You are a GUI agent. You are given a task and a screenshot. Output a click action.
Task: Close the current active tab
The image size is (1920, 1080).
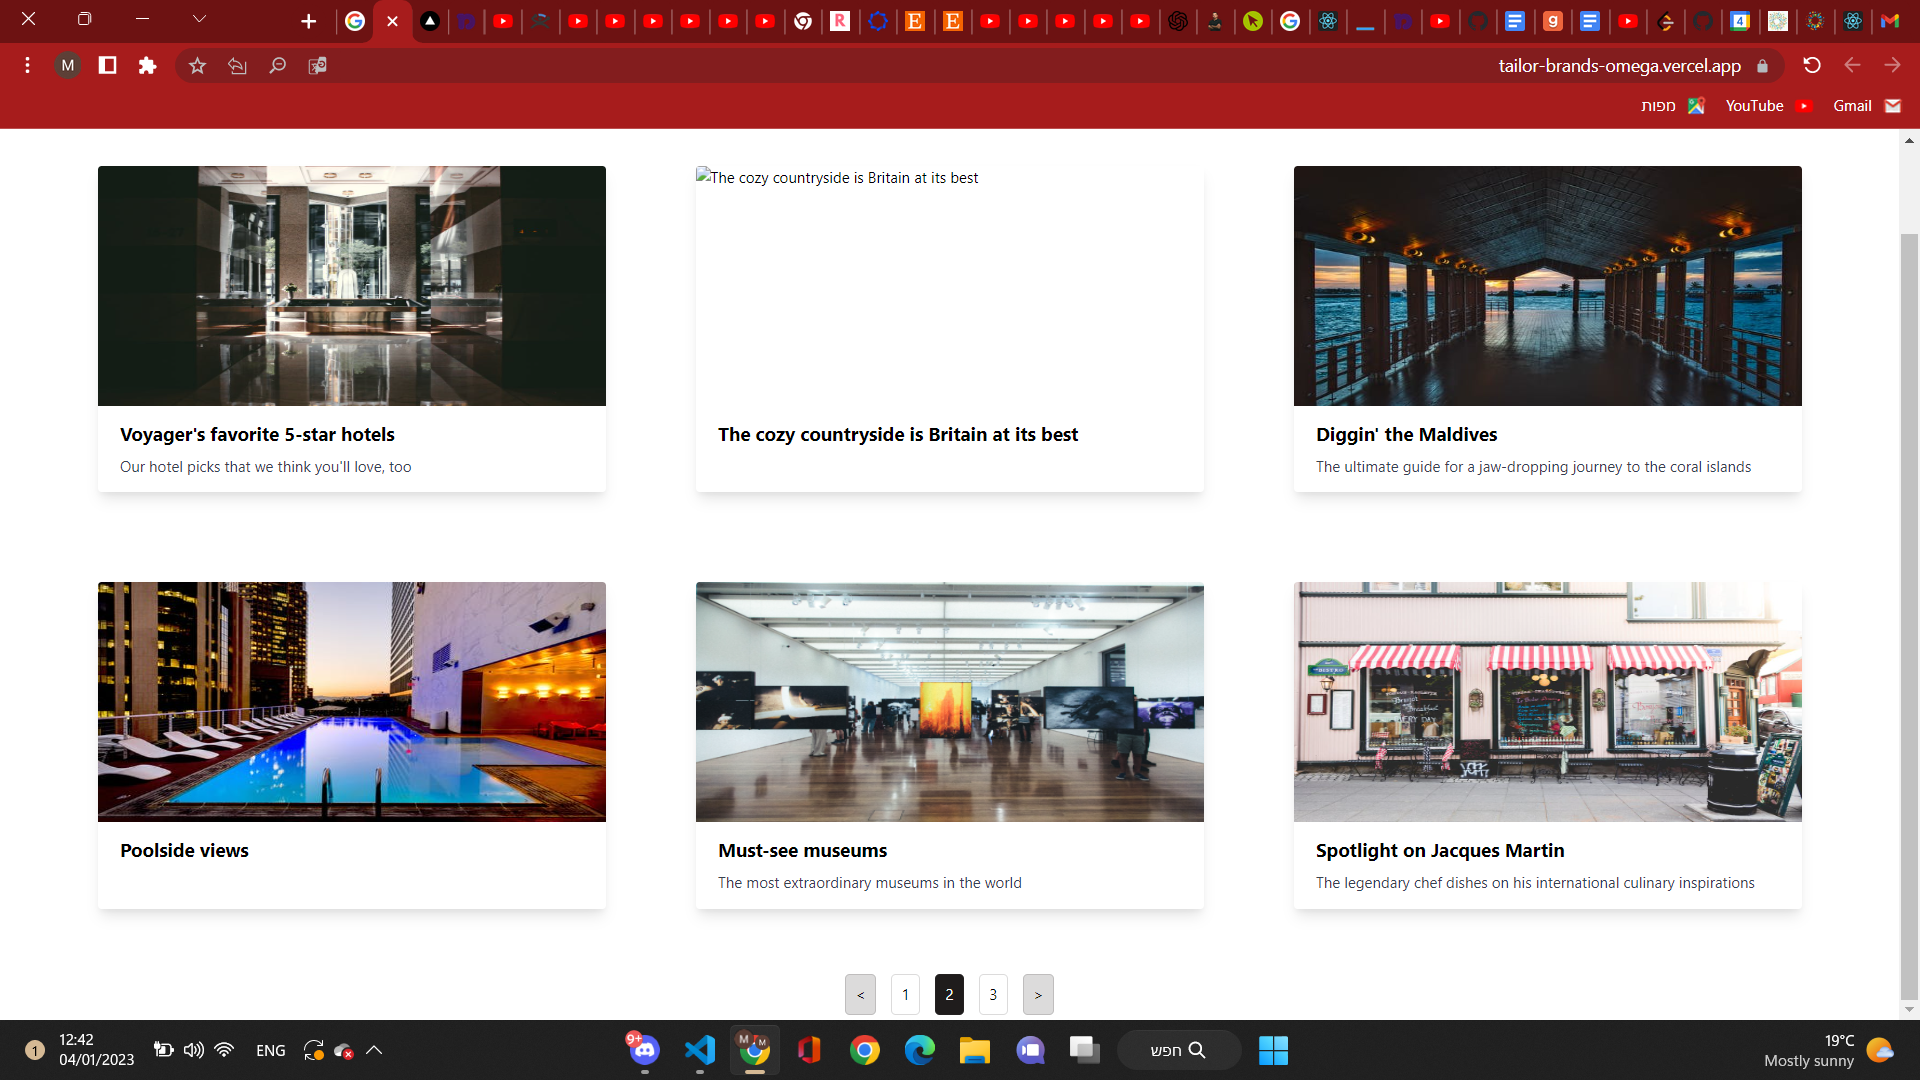click(x=392, y=21)
